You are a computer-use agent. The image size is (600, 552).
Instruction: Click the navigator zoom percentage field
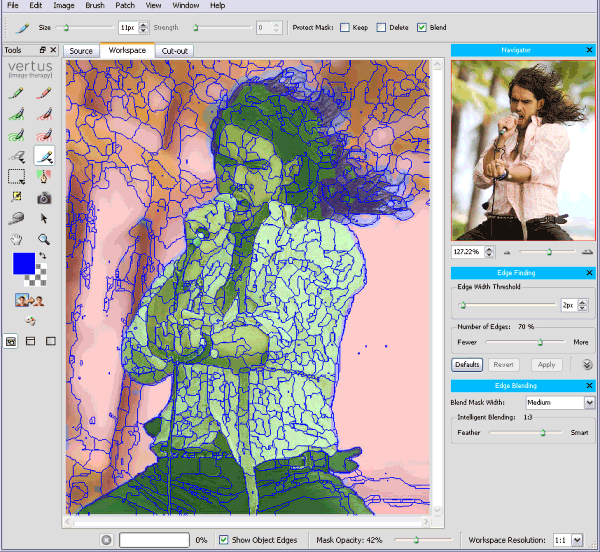pos(468,251)
